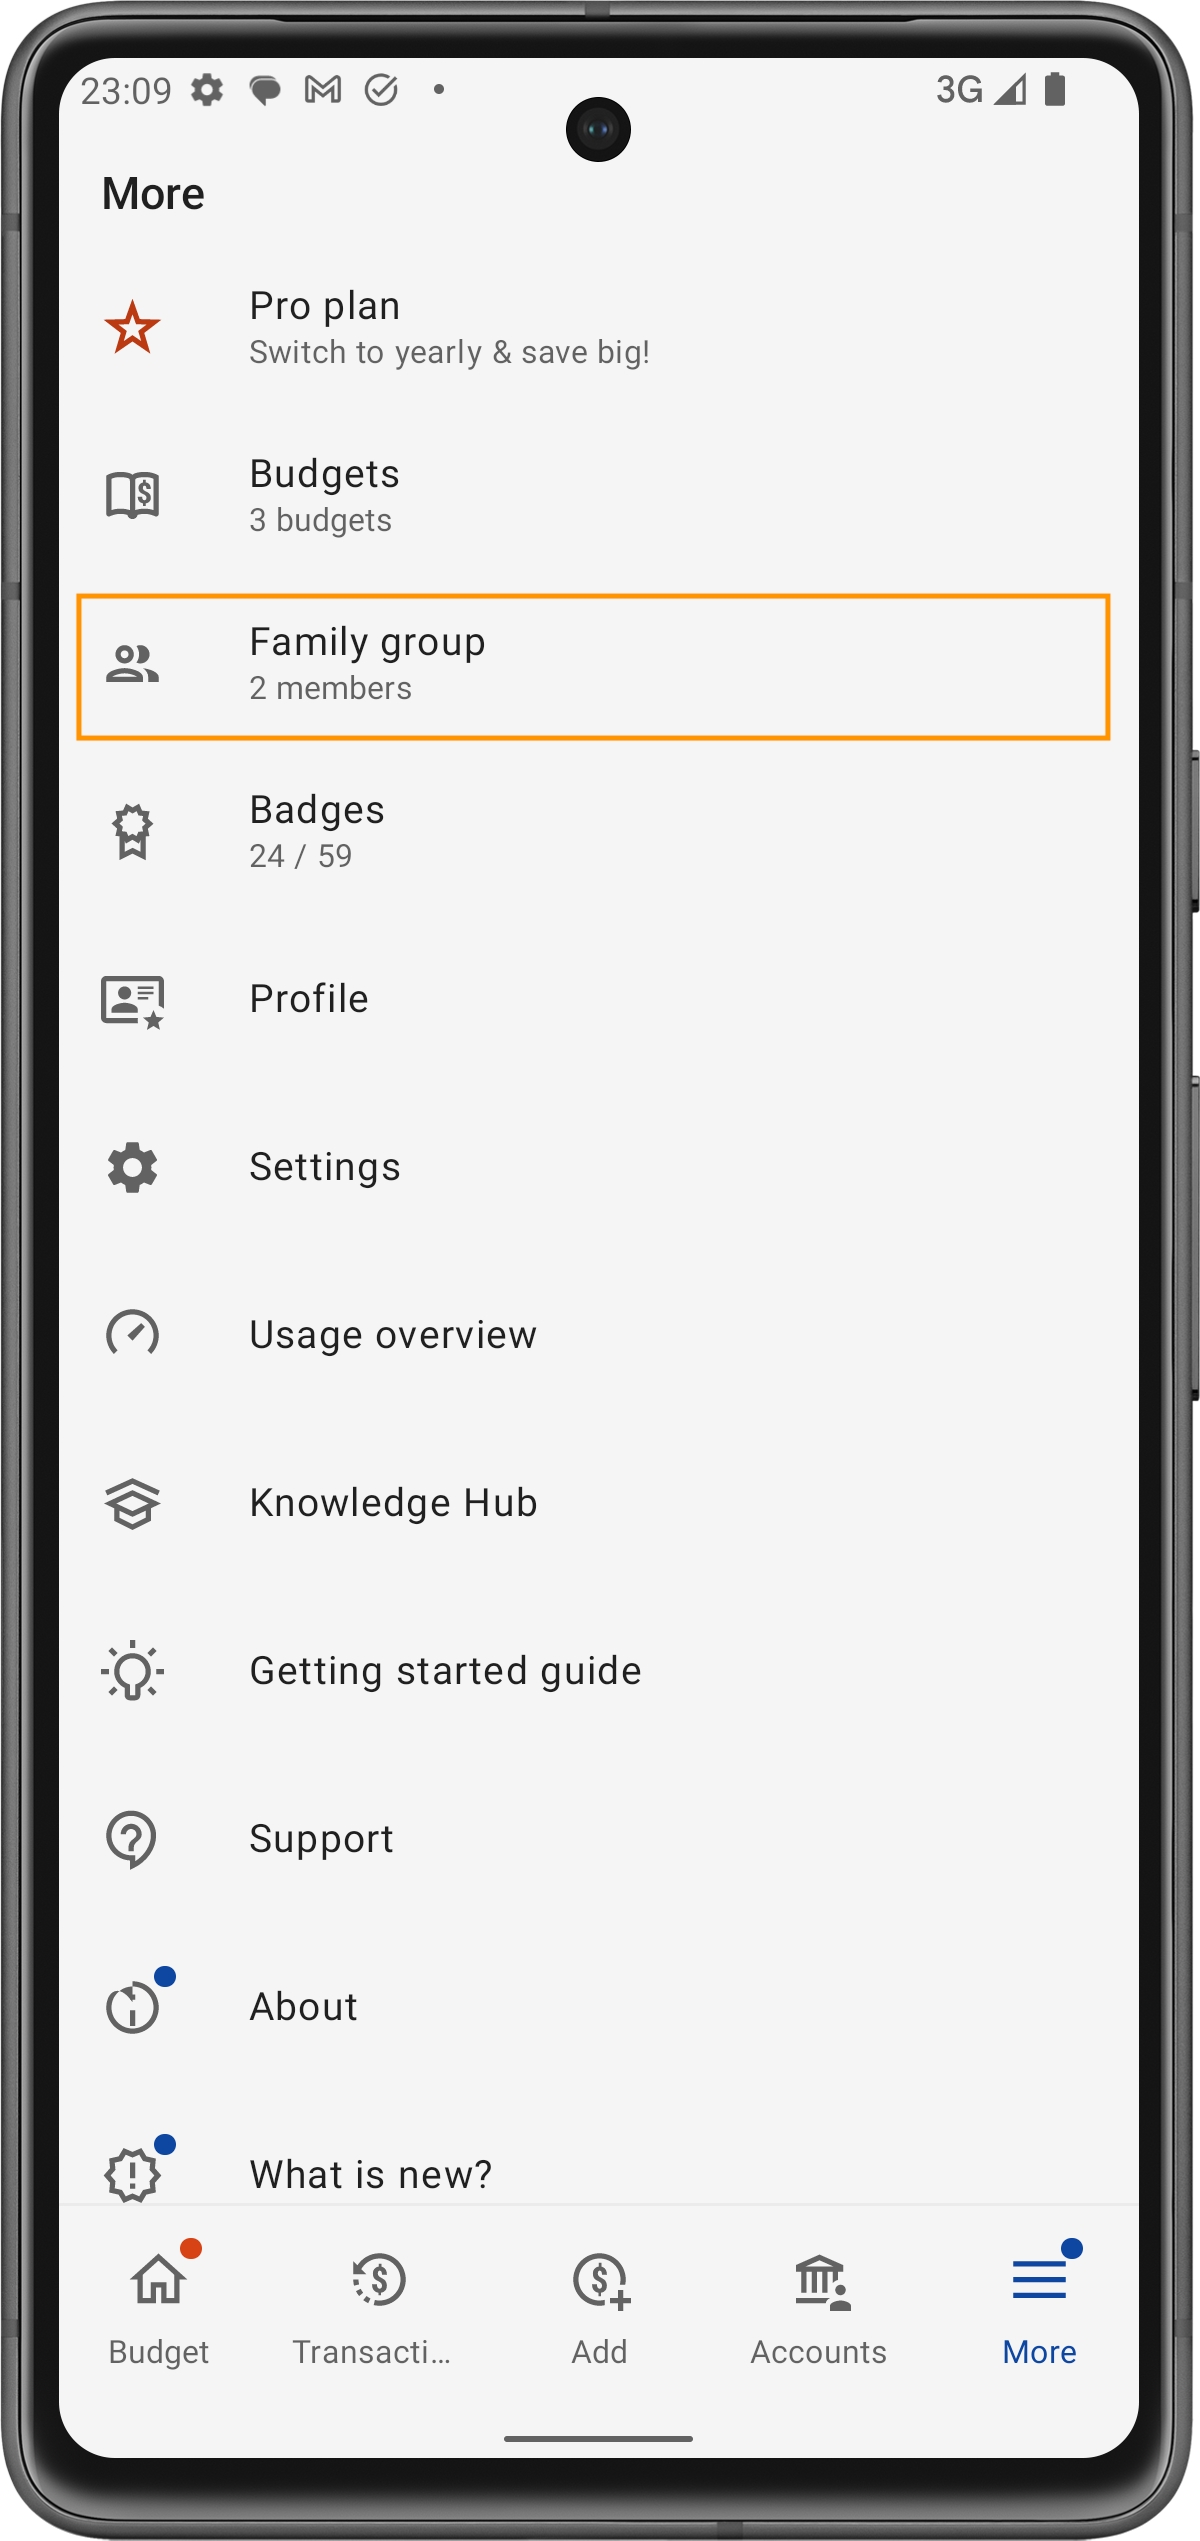Tap the Settings gear icon in list
The width and height of the screenshot is (1200, 2541).
click(x=132, y=1167)
